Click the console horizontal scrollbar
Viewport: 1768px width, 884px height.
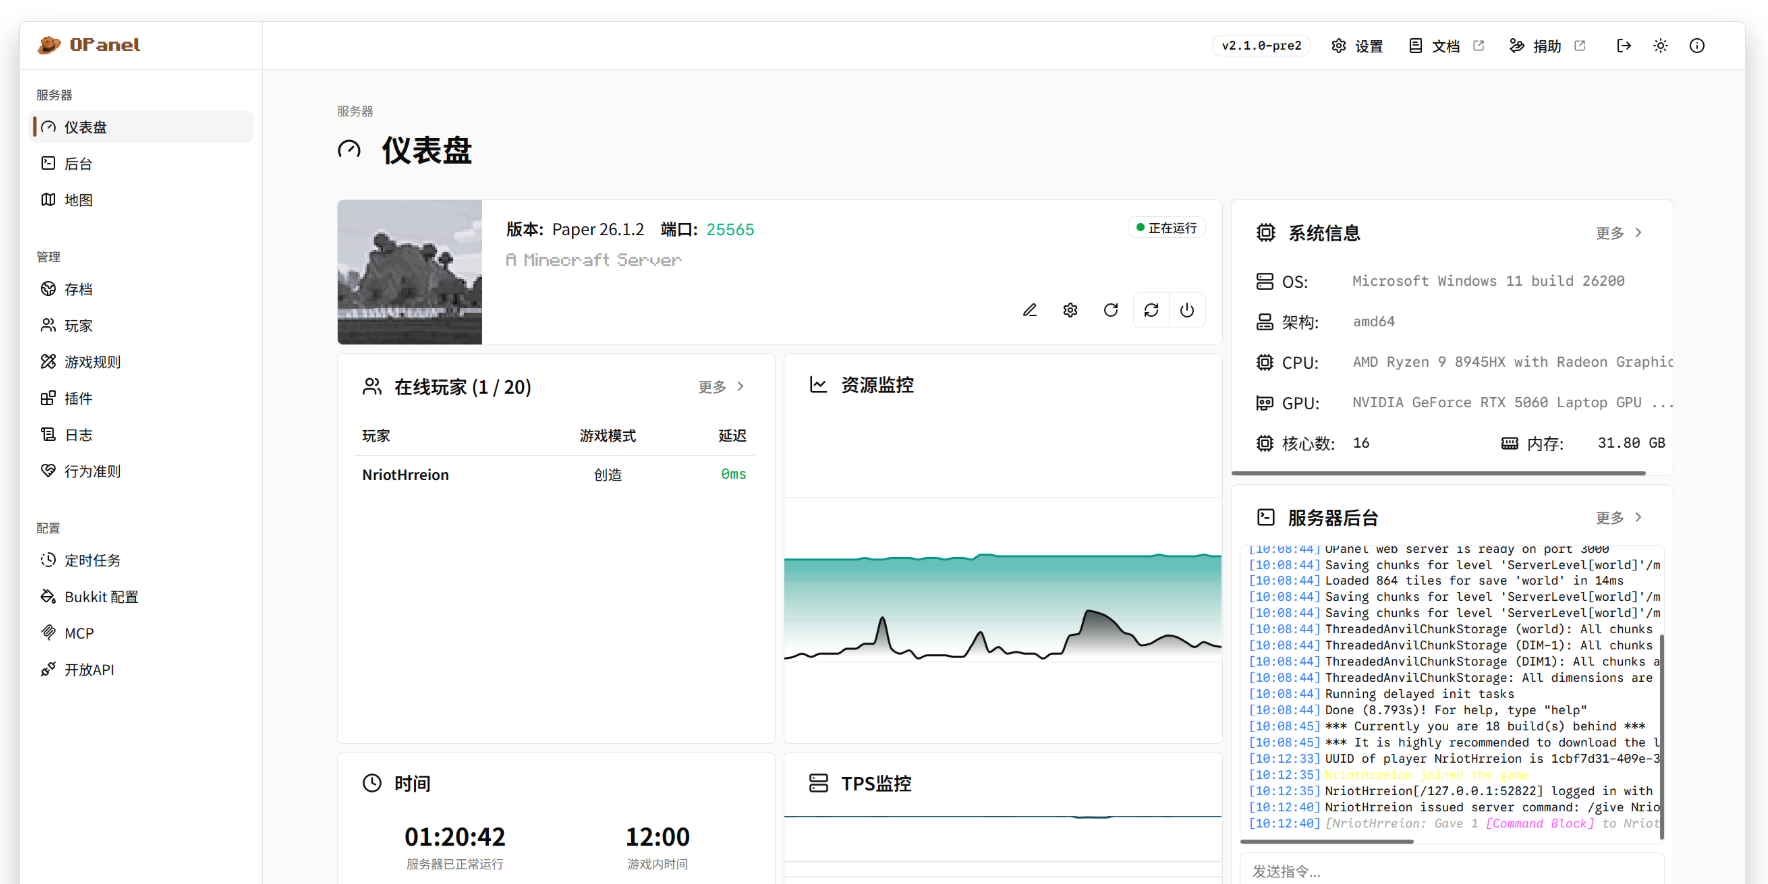pyautogui.click(x=1327, y=842)
